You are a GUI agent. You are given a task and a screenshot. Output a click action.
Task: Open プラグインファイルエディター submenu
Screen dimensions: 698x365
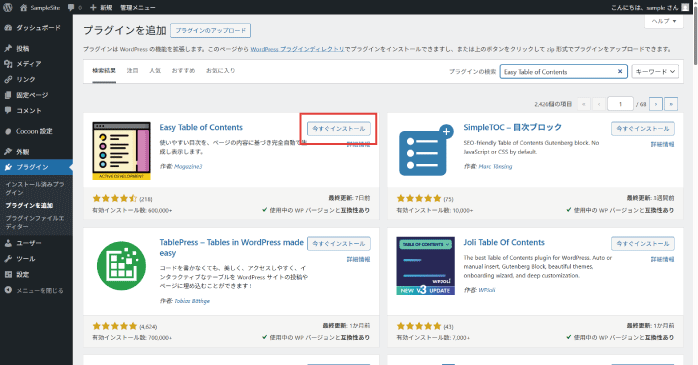click(x=35, y=222)
